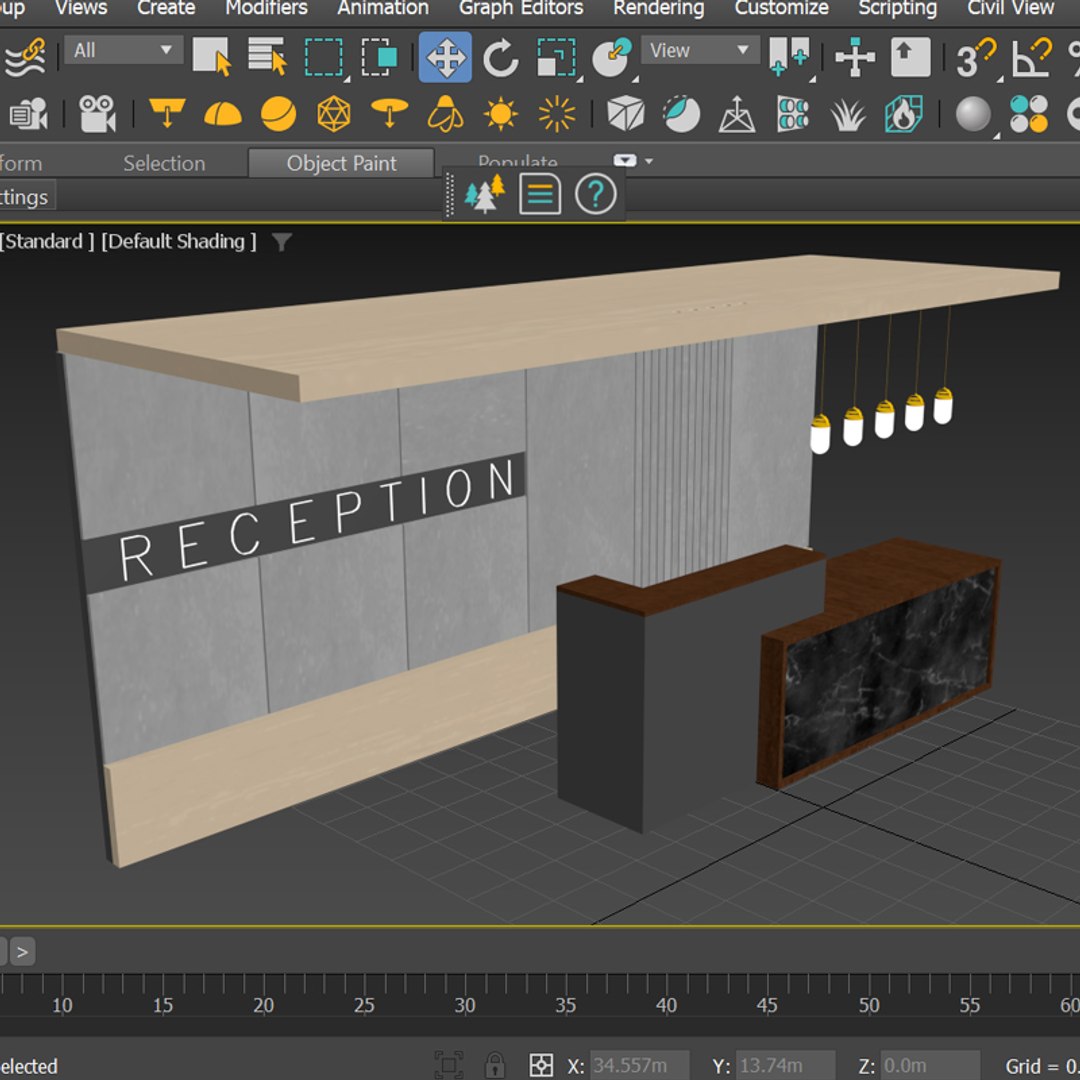Click the teal cube with flame icon

click(x=904, y=114)
